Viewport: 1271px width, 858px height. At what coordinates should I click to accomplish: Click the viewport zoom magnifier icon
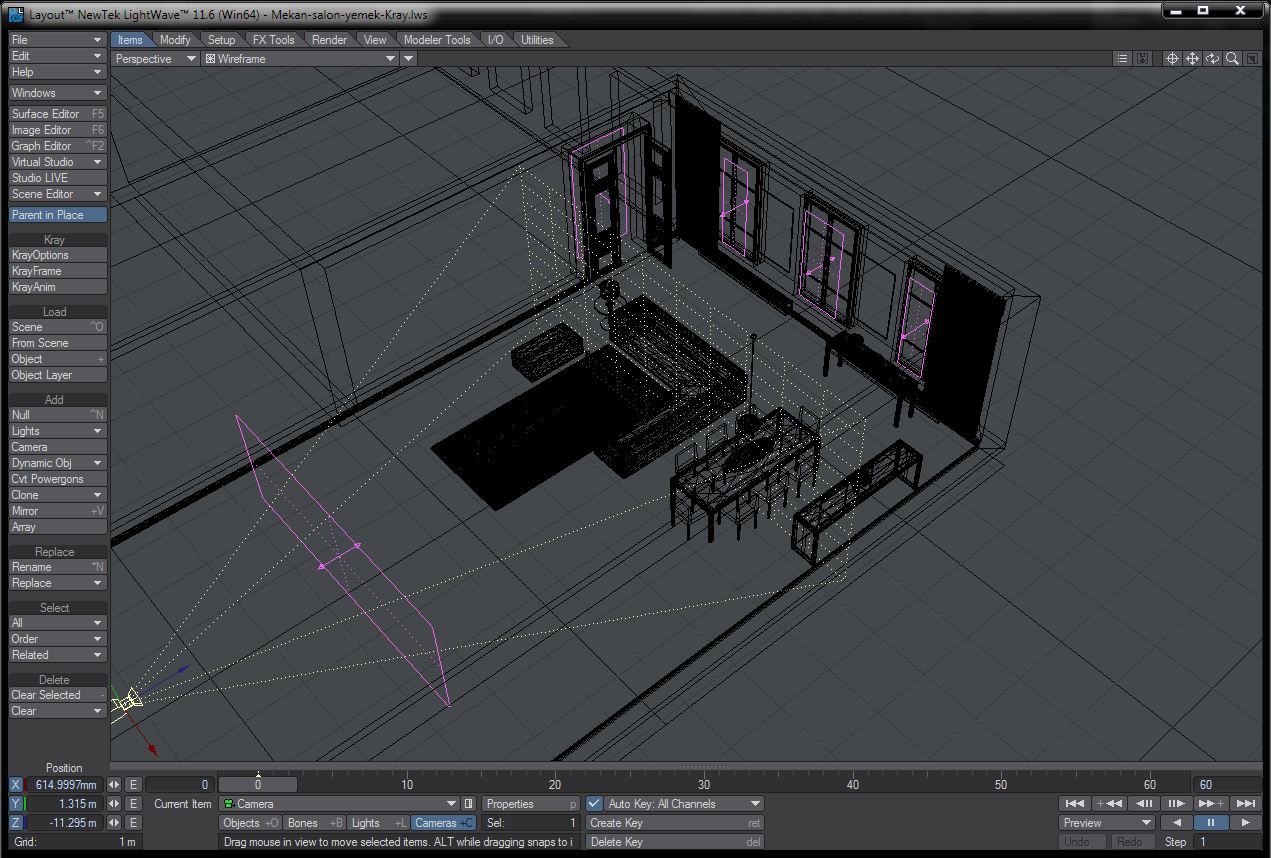coord(1232,59)
